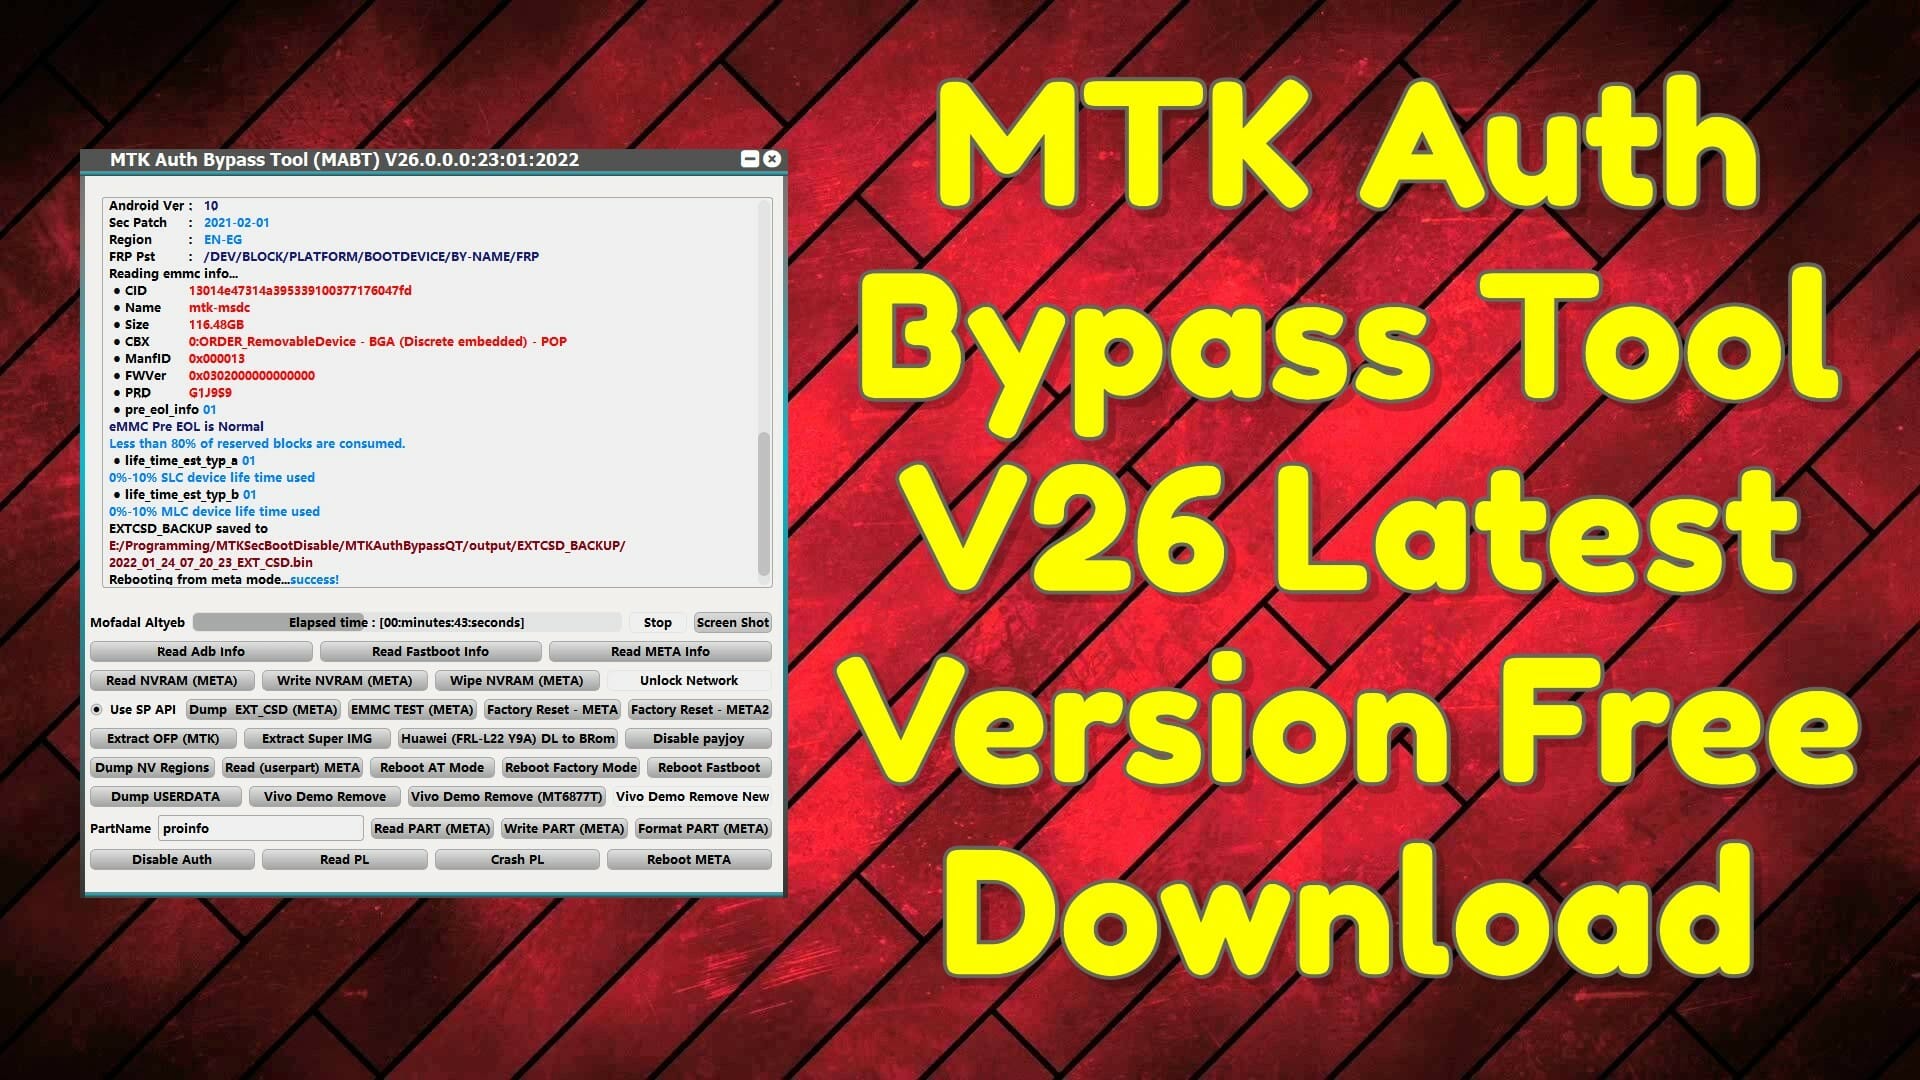The height and width of the screenshot is (1080, 1920).
Task: Expand the PartName proinfo input field
Action: point(260,828)
